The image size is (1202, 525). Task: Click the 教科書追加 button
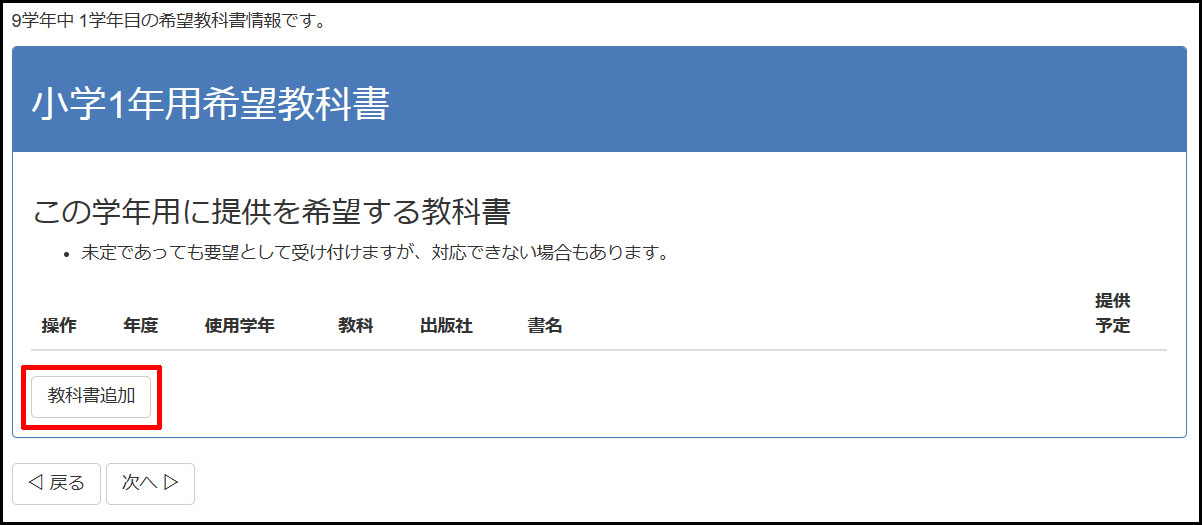click(91, 396)
